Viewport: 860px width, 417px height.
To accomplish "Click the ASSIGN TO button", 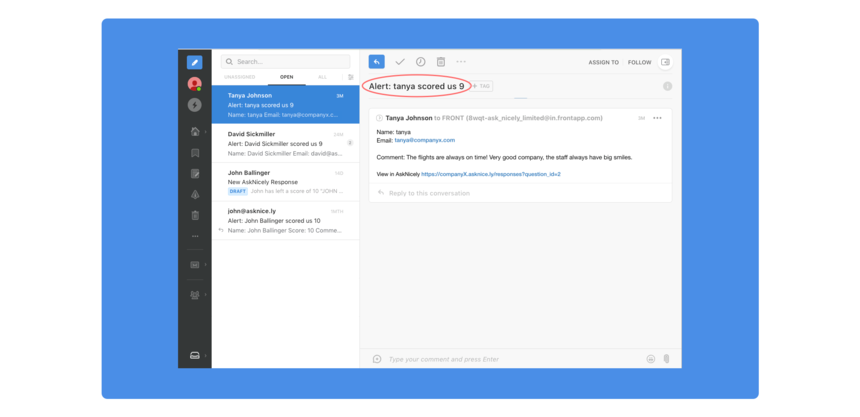I will point(603,63).
